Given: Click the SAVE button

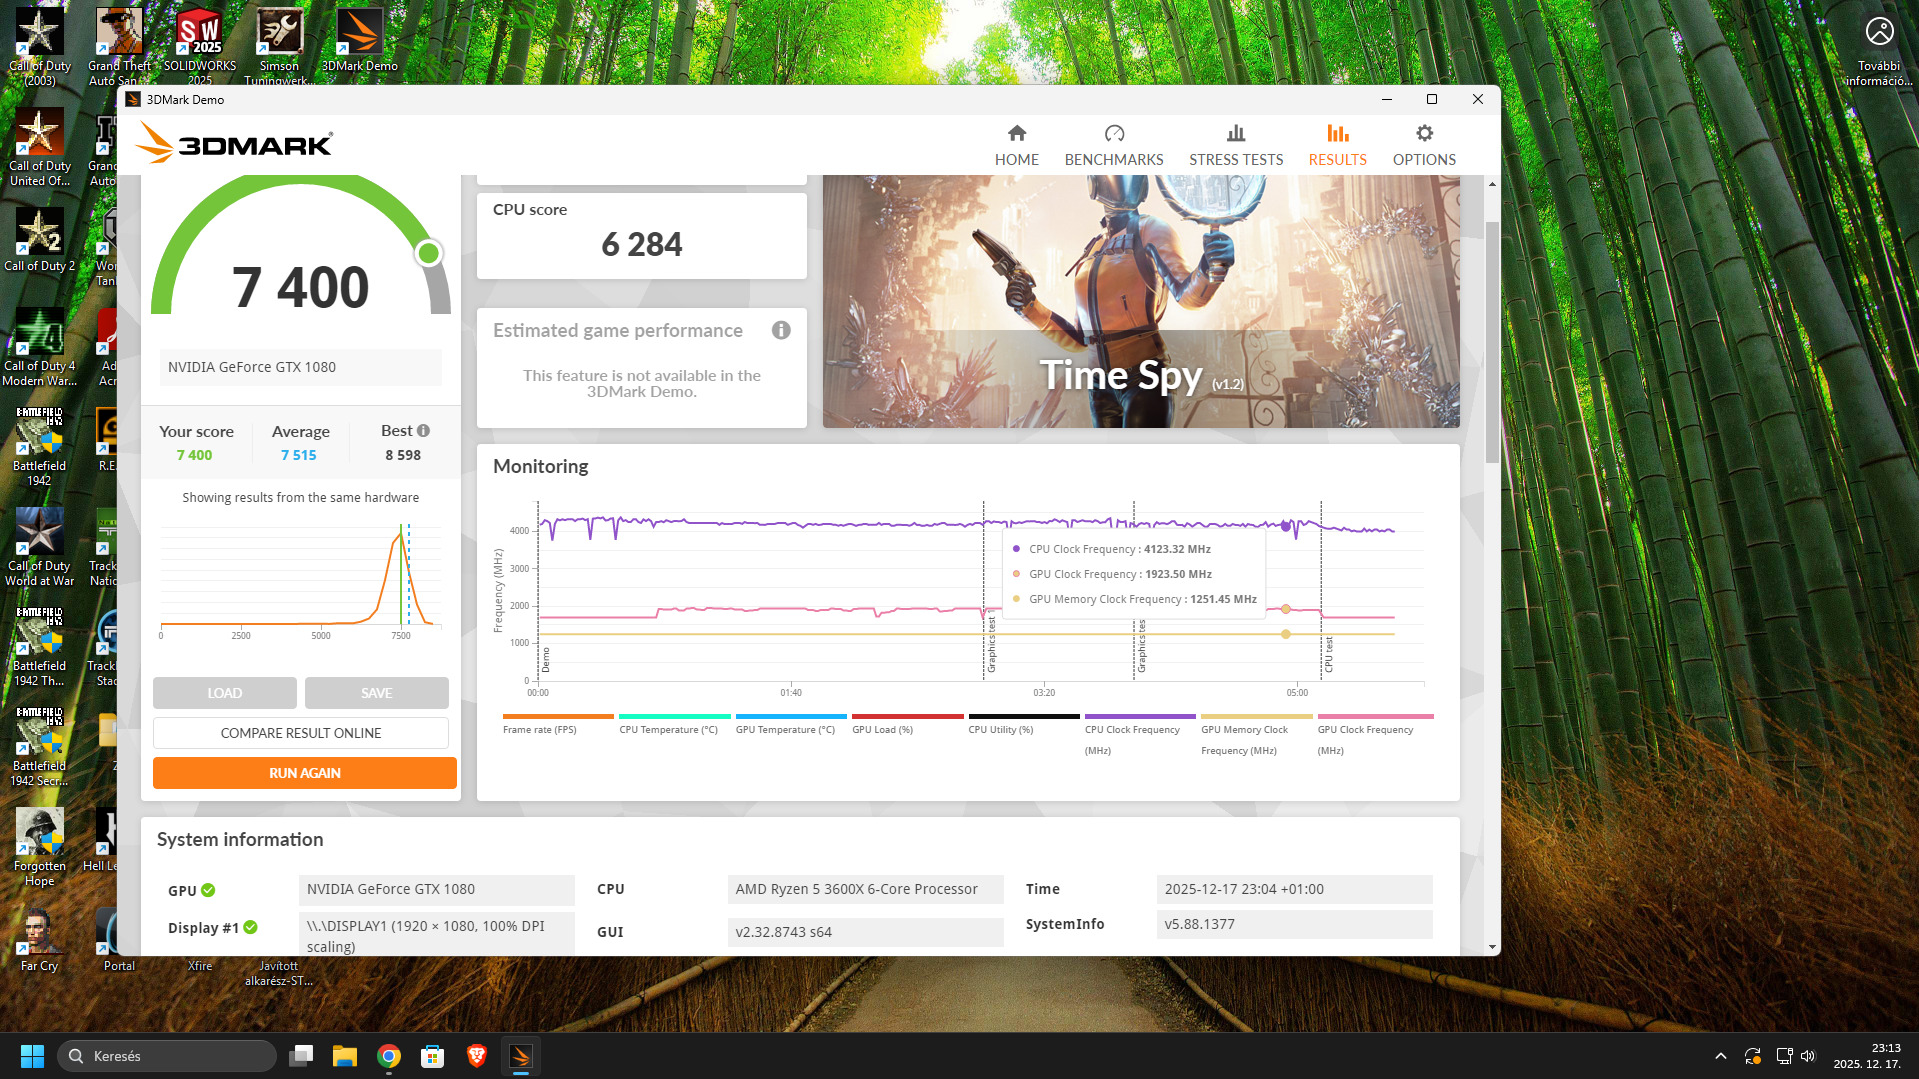Looking at the screenshot, I should 377,693.
